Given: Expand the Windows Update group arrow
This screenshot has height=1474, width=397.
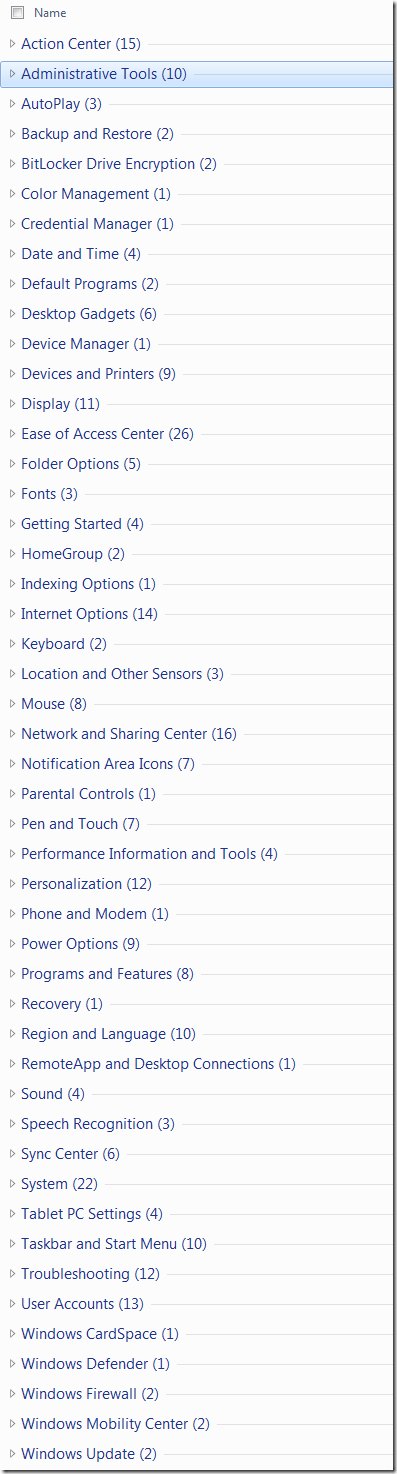Looking at the screenshot, I should tap(12, 1454).
